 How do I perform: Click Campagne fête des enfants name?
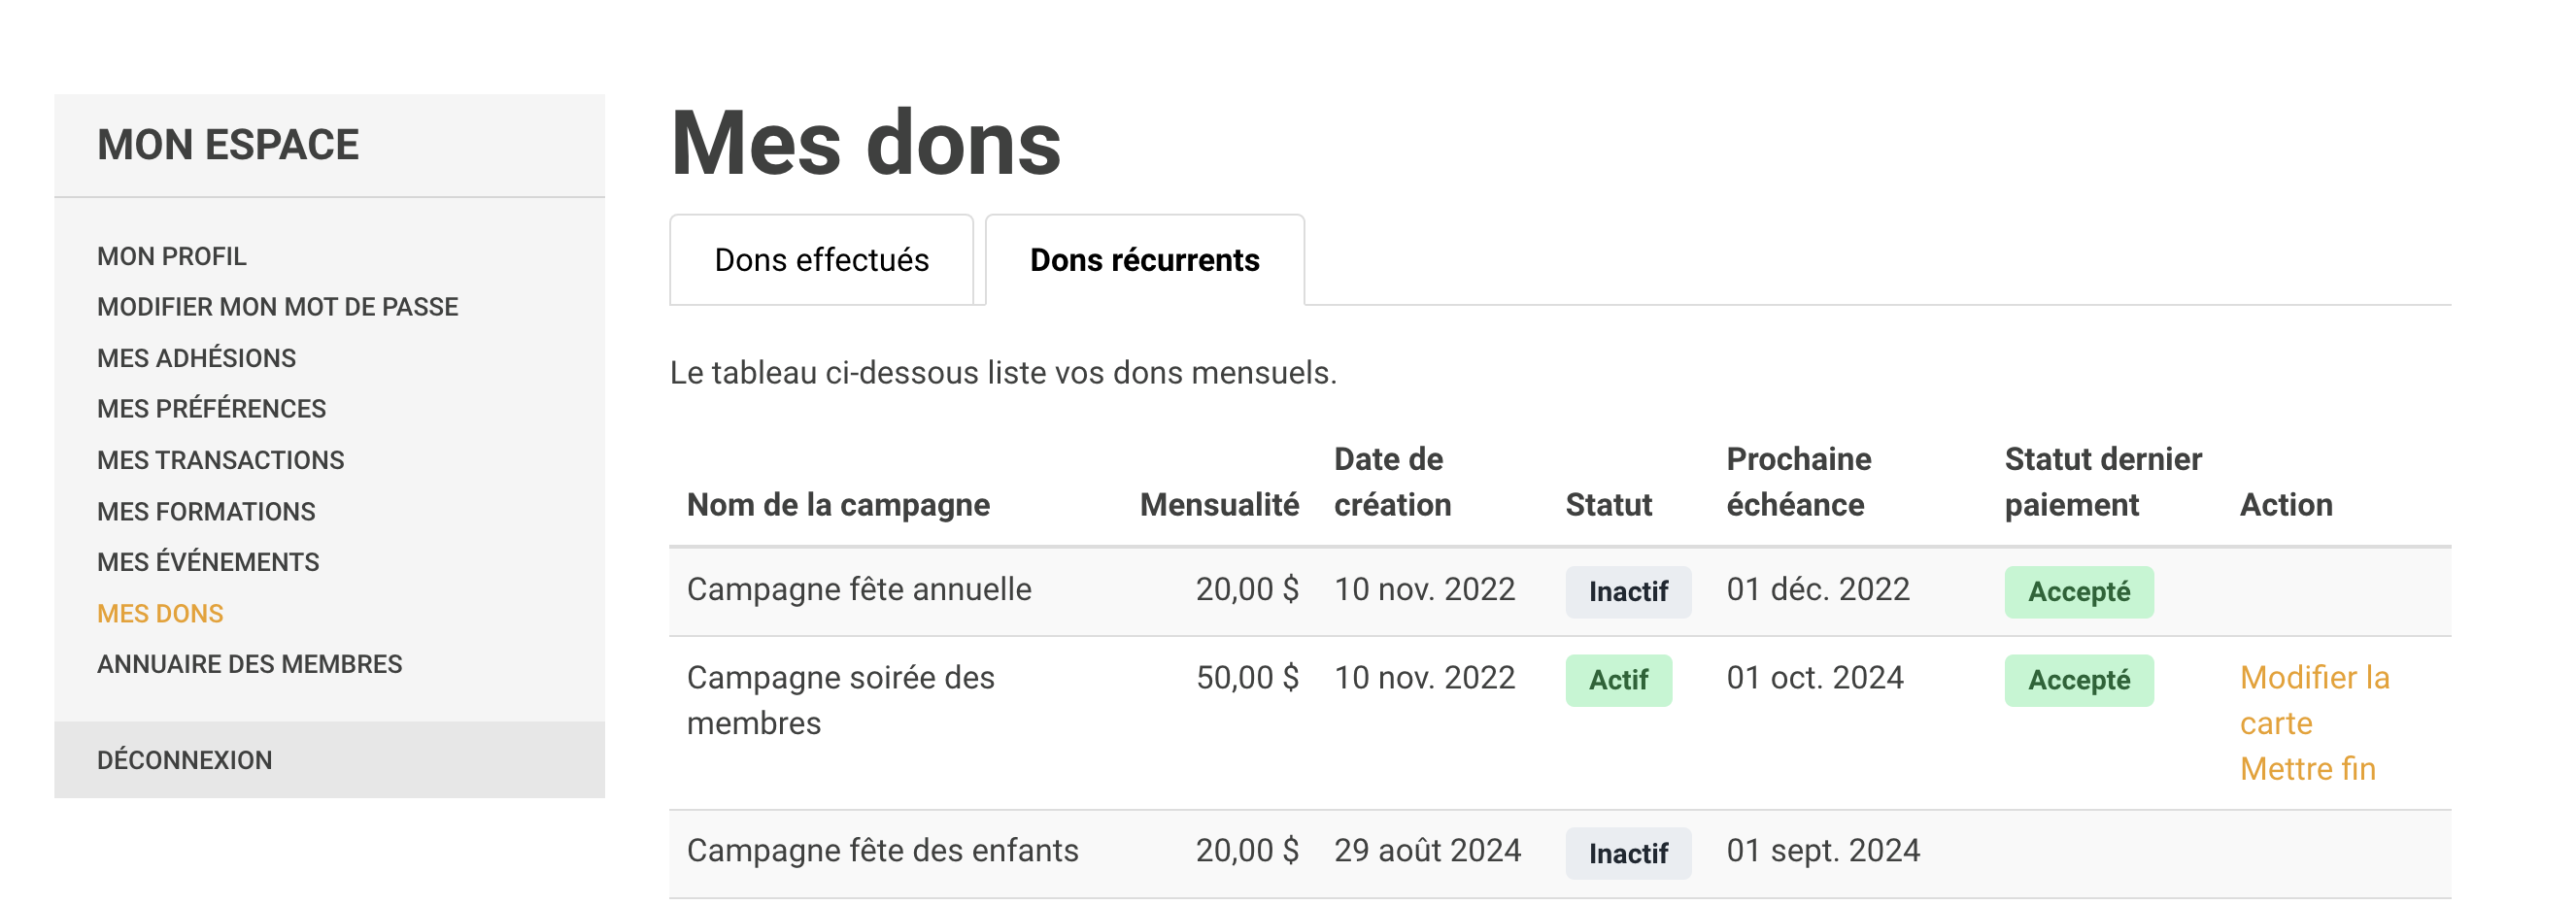point(882,851)
